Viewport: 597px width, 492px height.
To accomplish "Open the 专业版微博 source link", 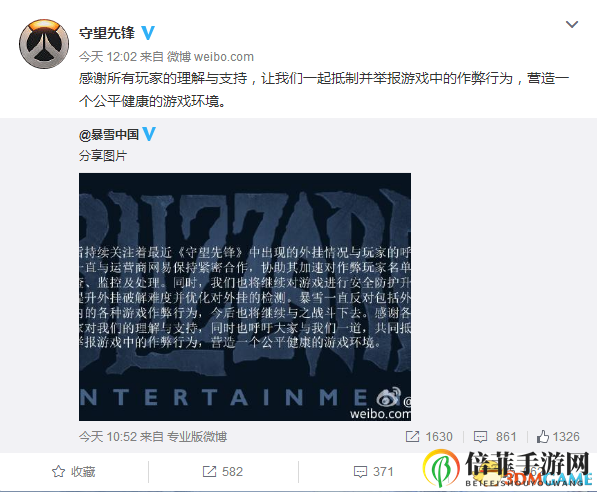I will [197, 436].
